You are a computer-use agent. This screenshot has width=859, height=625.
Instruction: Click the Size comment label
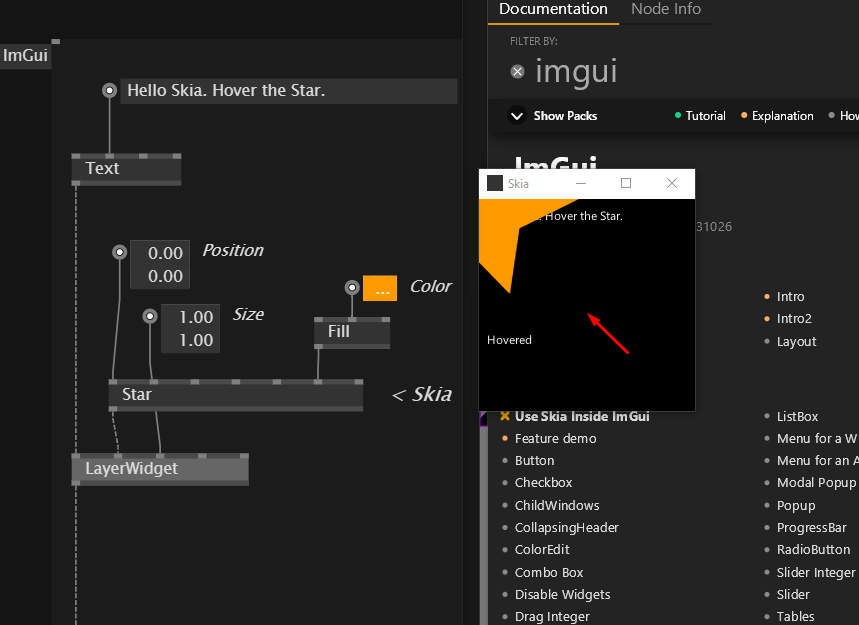[248, 314]
